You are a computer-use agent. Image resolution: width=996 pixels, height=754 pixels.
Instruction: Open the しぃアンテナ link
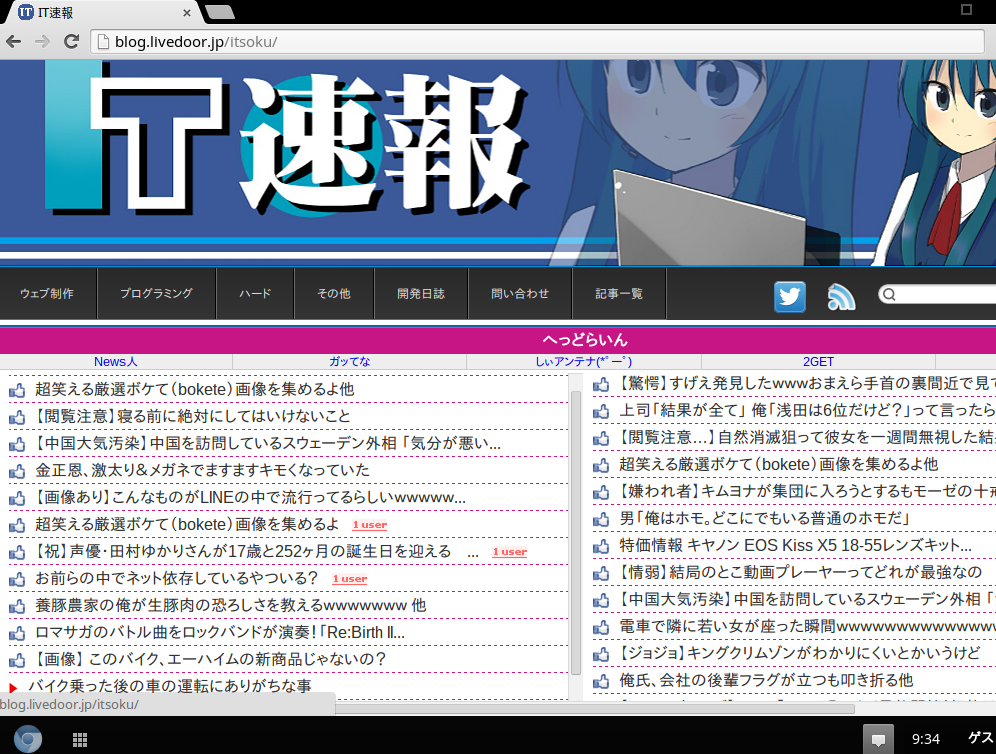pos(584,361)
